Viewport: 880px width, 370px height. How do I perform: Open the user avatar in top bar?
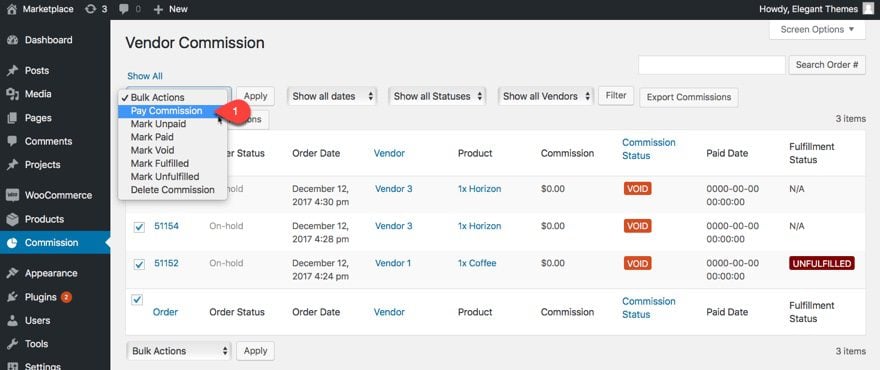[868, 9]
